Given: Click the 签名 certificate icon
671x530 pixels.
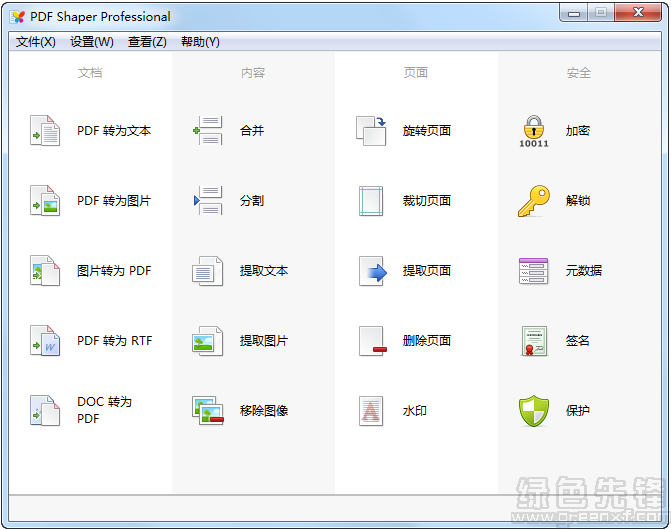Looking at the screenshot, I should 534,341.
